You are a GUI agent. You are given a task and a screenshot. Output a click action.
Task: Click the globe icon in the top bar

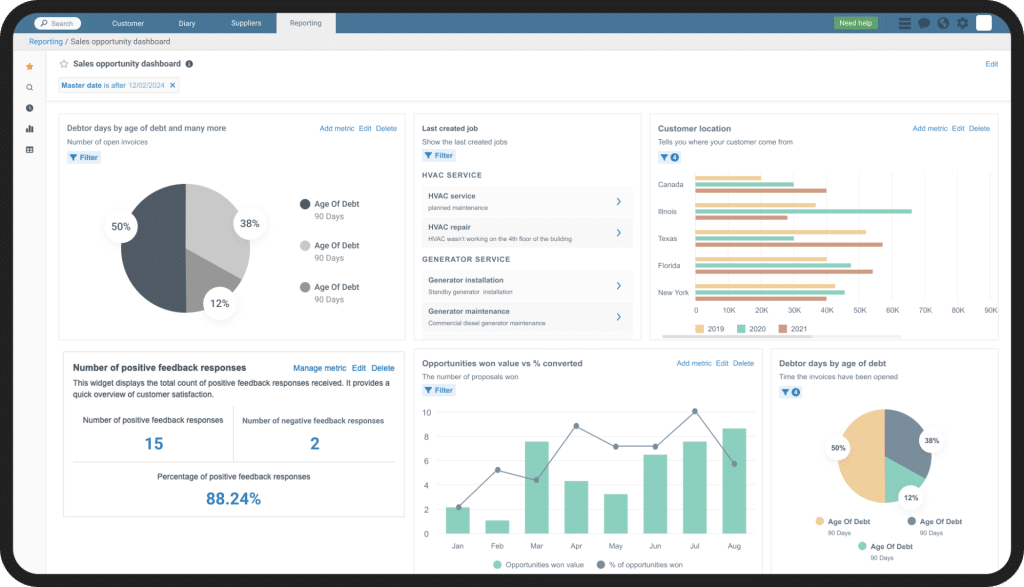(943, 22)
